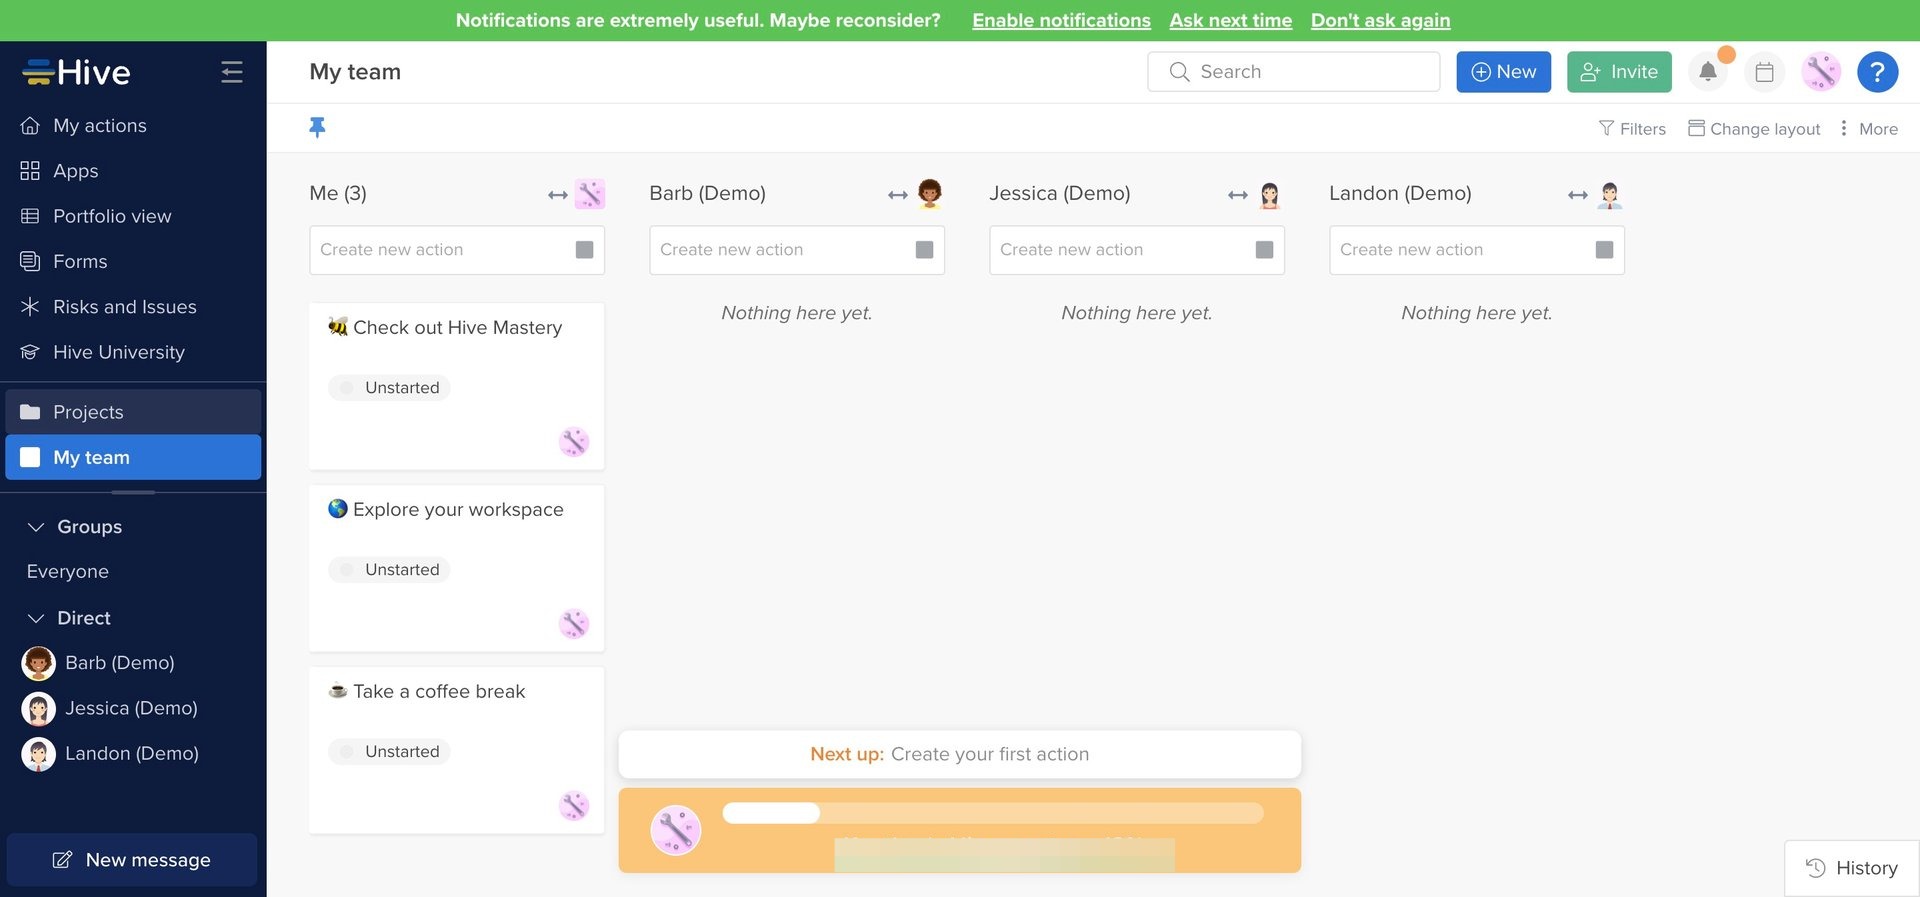
Task: Click Enable notifications link
Action: [1061, 20]
